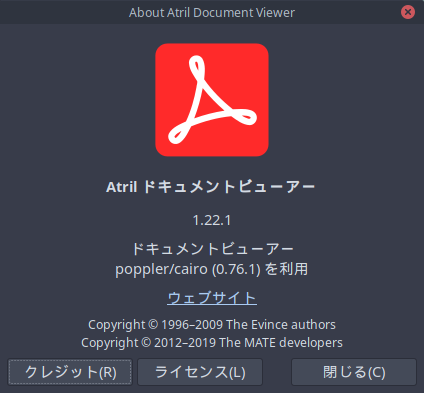Click the Atril ドキュメントビューアー bold heading
The width and height of the screenshot is (424, 393).
[210, 187]
